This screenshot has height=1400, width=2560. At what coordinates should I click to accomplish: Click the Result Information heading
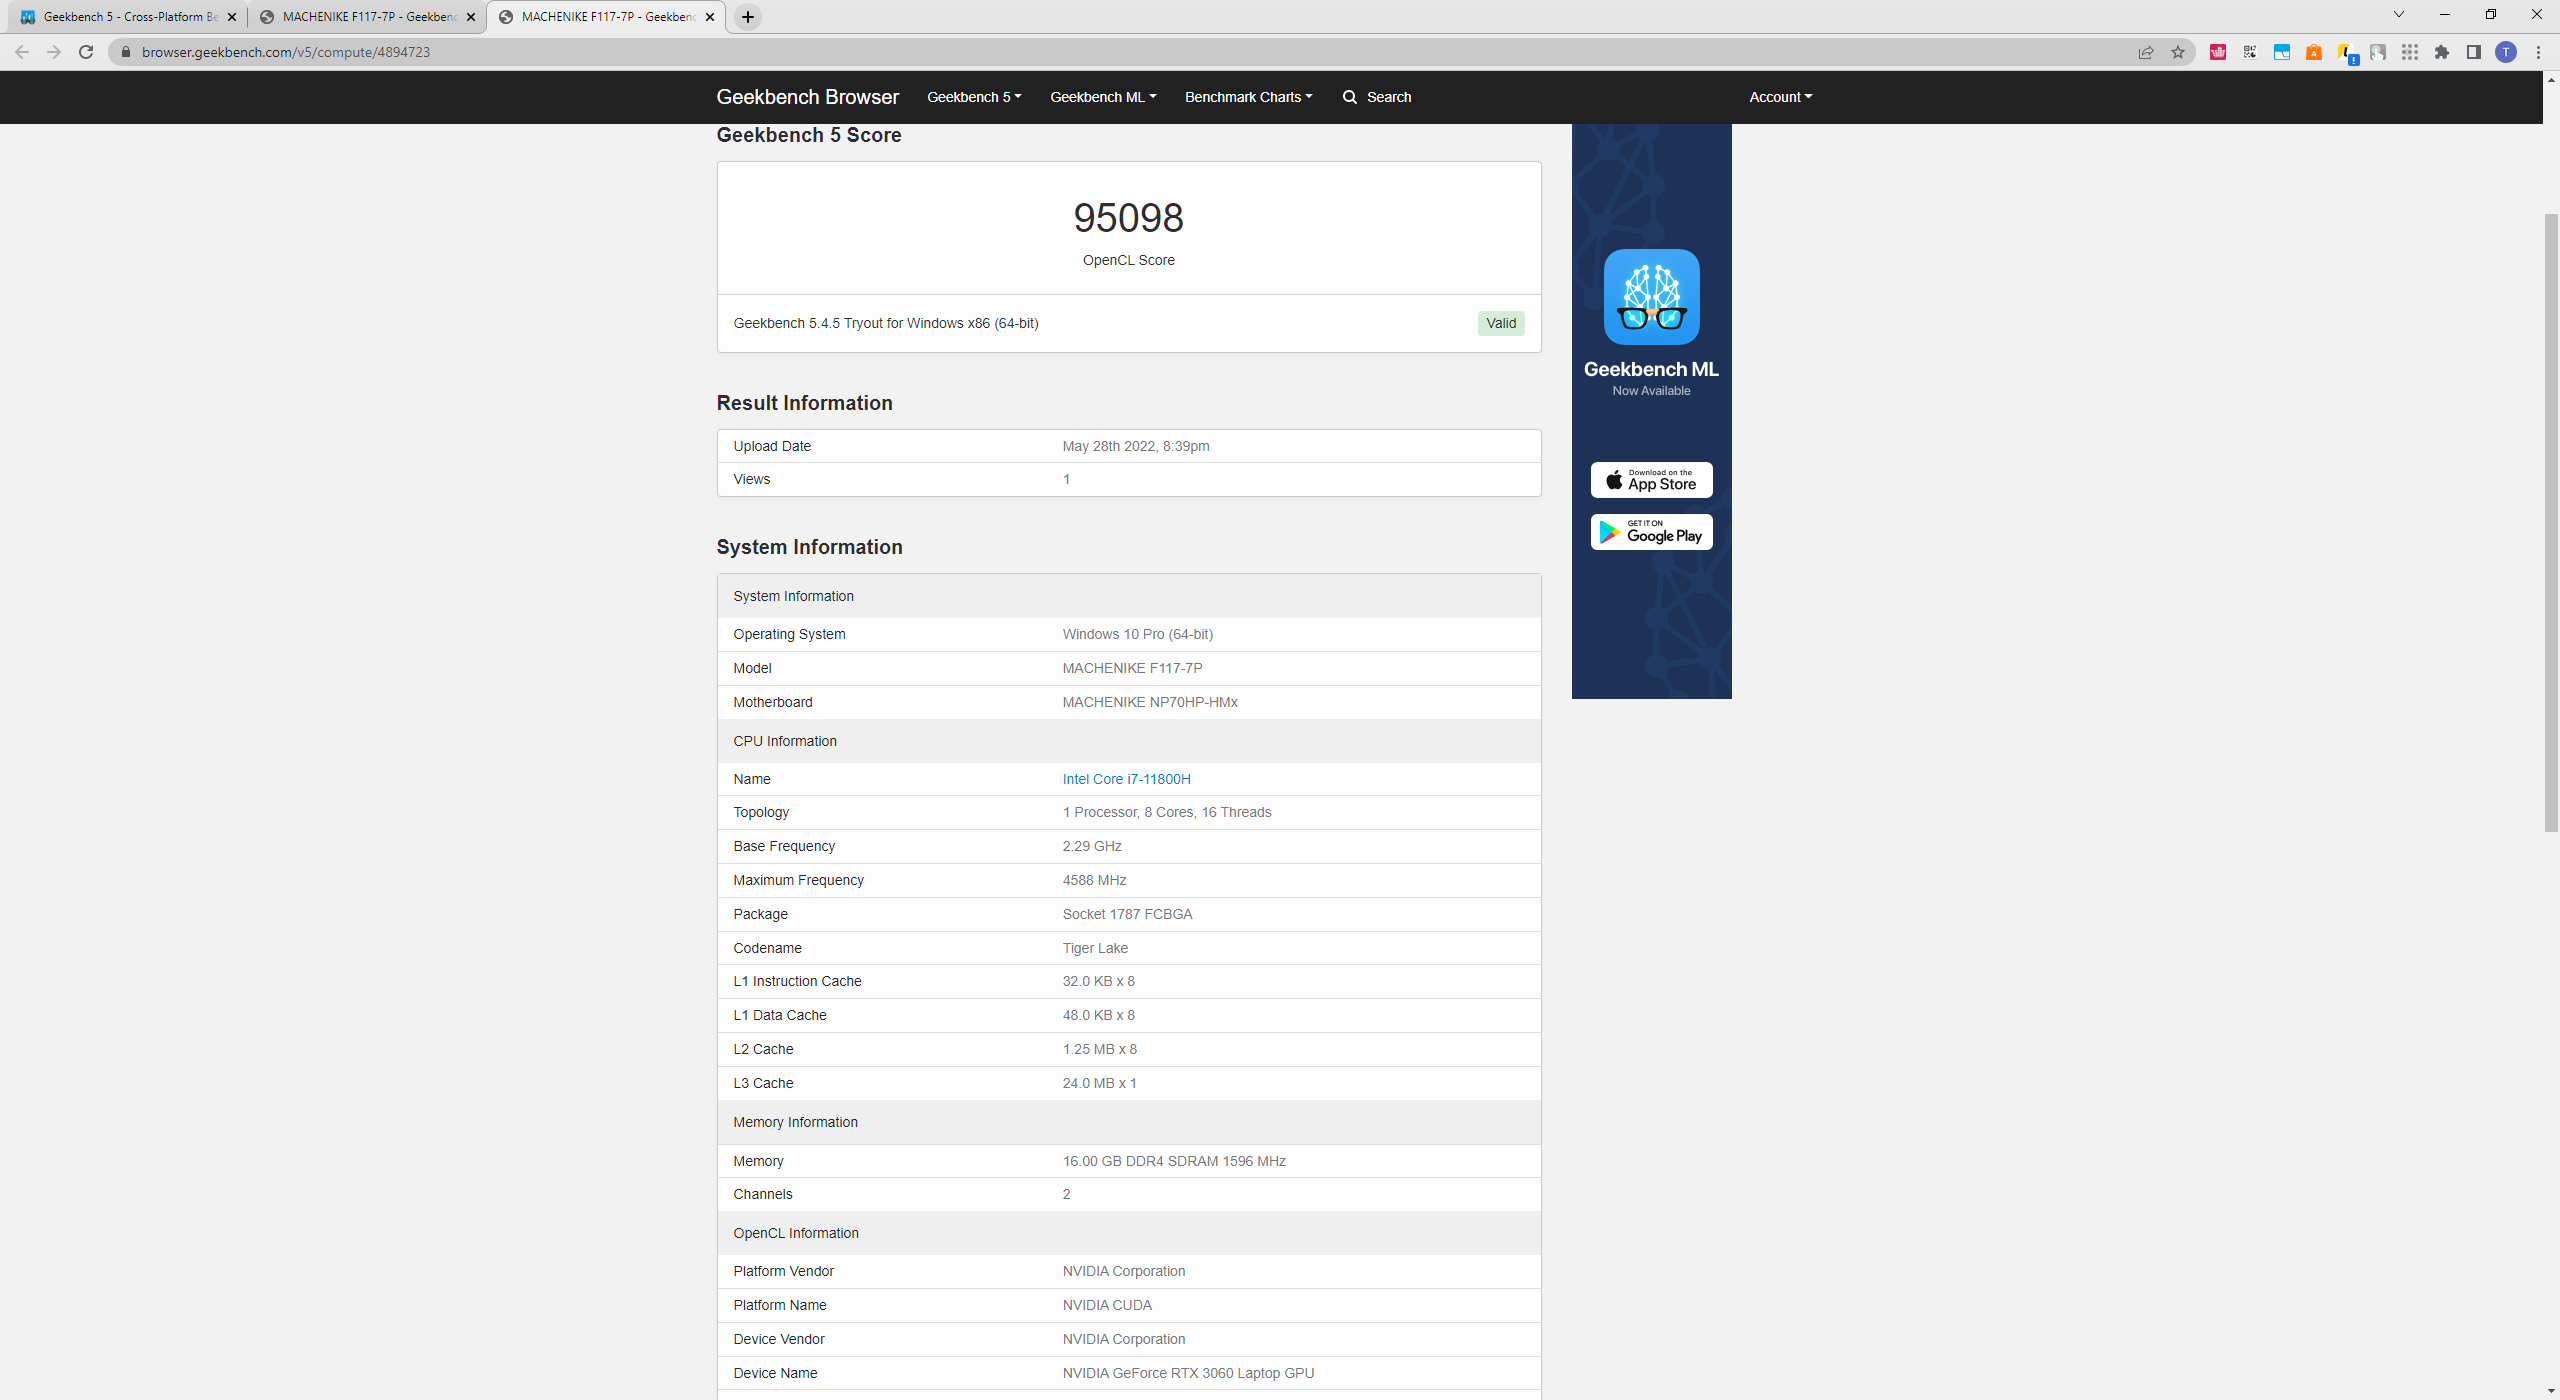point(804,403)
